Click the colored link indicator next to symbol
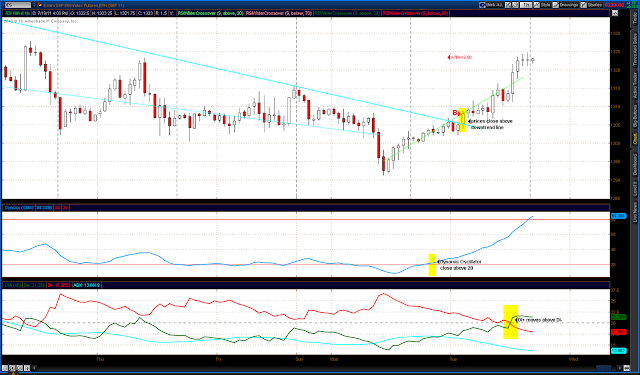The width and height of the screenshot is (640, 375). click(40, 5)
